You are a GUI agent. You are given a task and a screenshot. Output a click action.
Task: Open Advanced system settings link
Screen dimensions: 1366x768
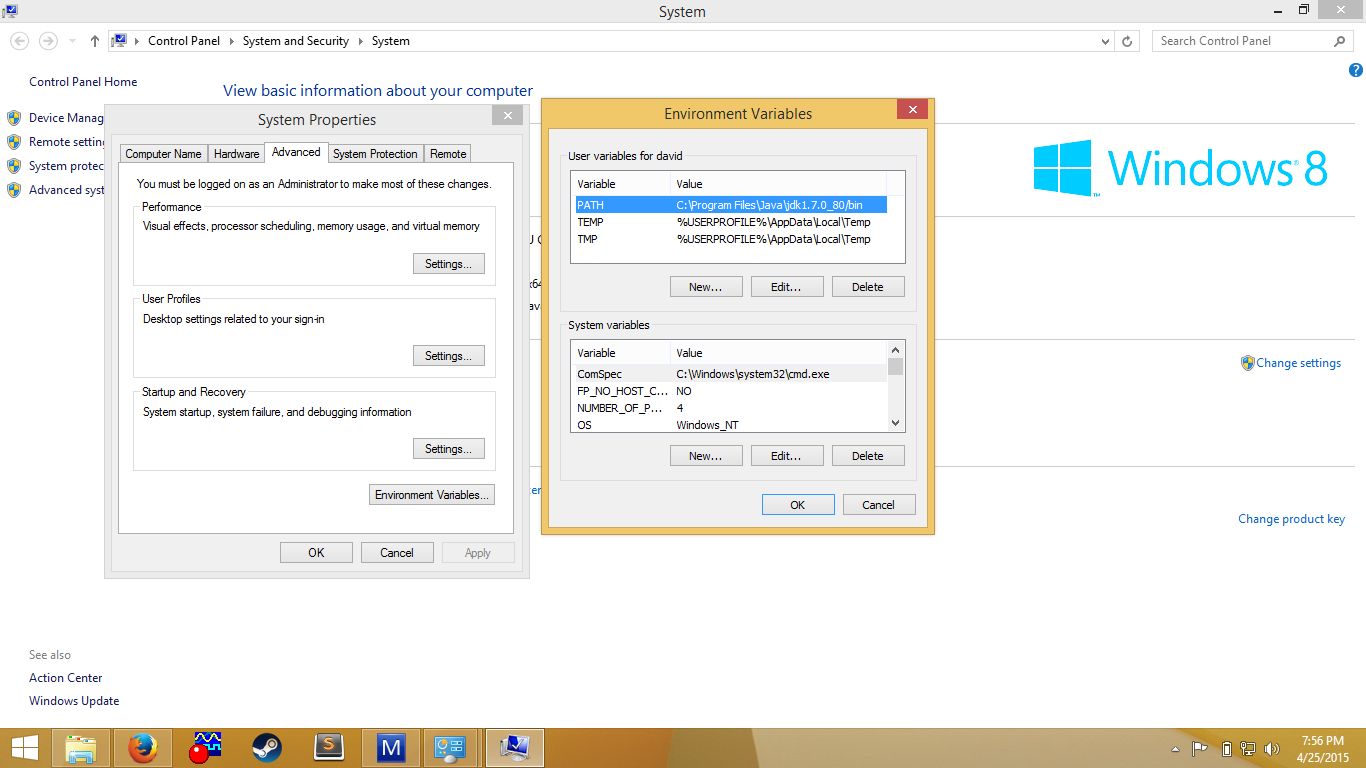67,190
